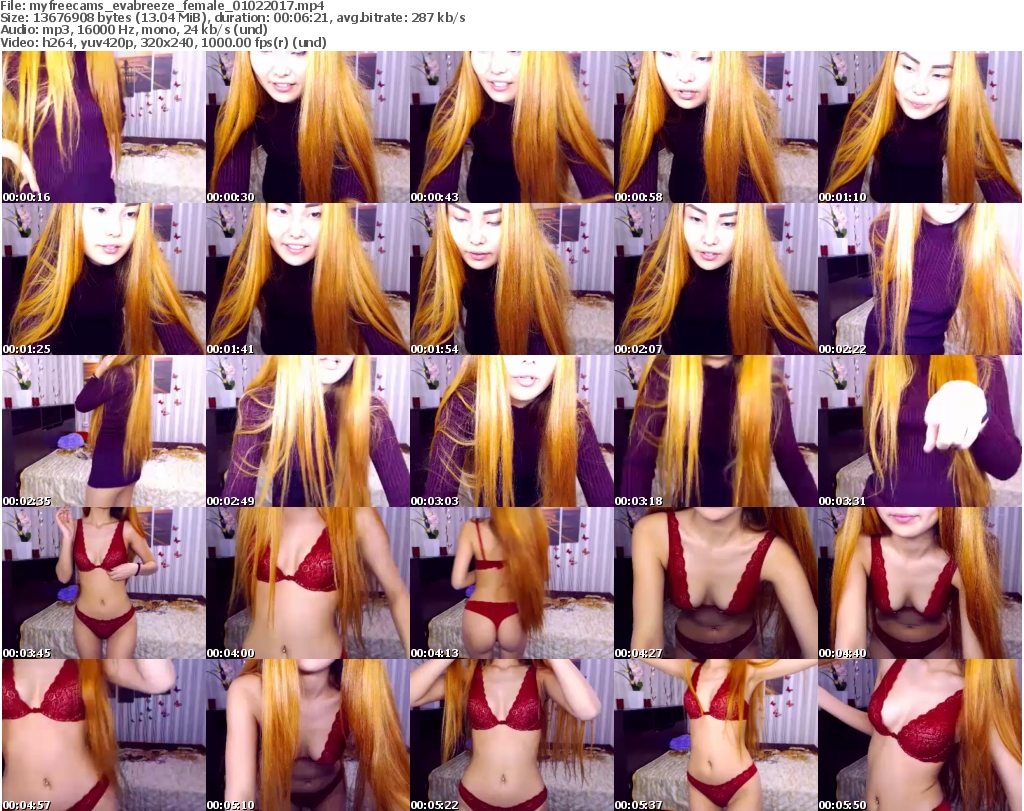View the frame timestamped 00:02:49
This screenshot has height=811, width=1024.
pyautogui.click(x=308, y=431)
